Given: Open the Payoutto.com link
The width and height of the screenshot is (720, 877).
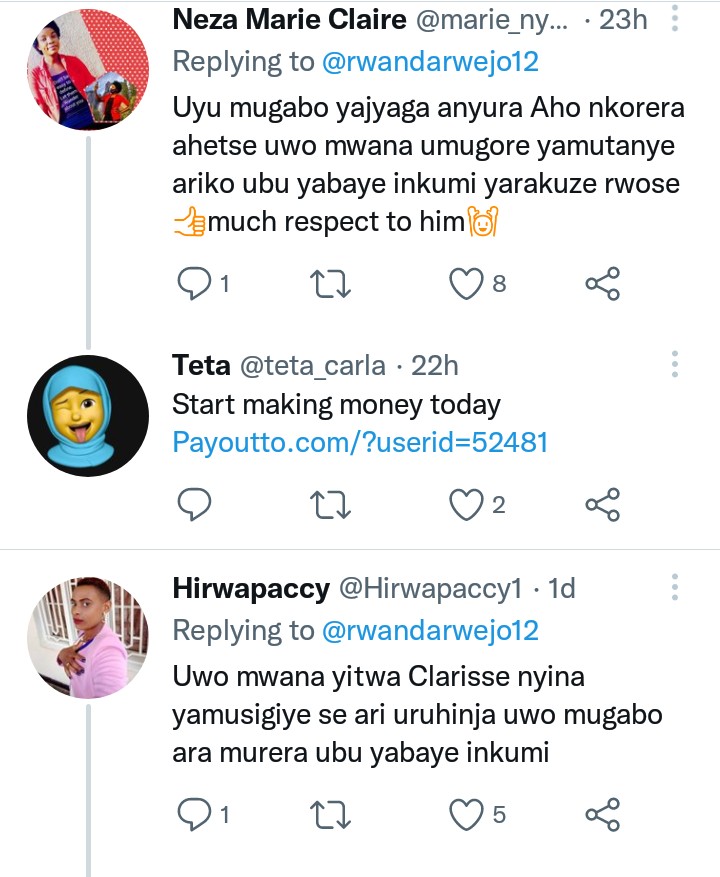Looking at the screenshot, I should [360, 442].
